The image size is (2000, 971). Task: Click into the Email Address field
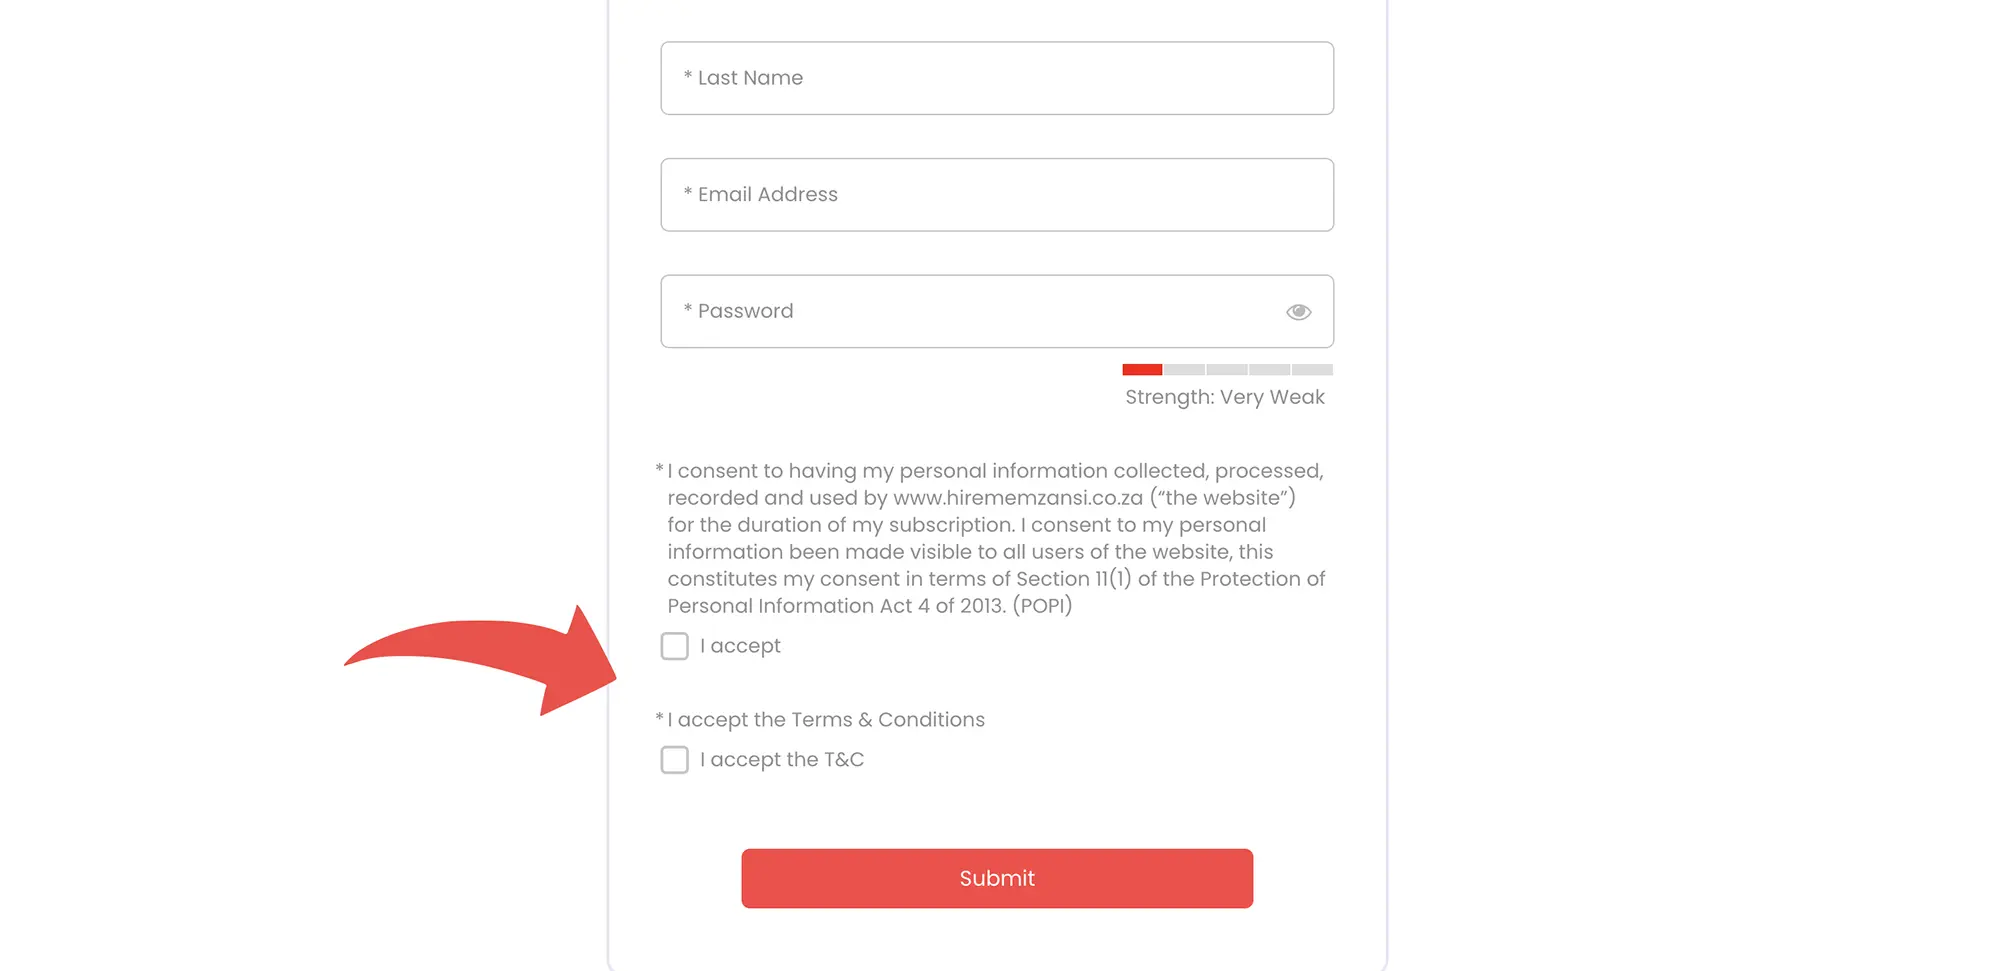coord(996,195)
